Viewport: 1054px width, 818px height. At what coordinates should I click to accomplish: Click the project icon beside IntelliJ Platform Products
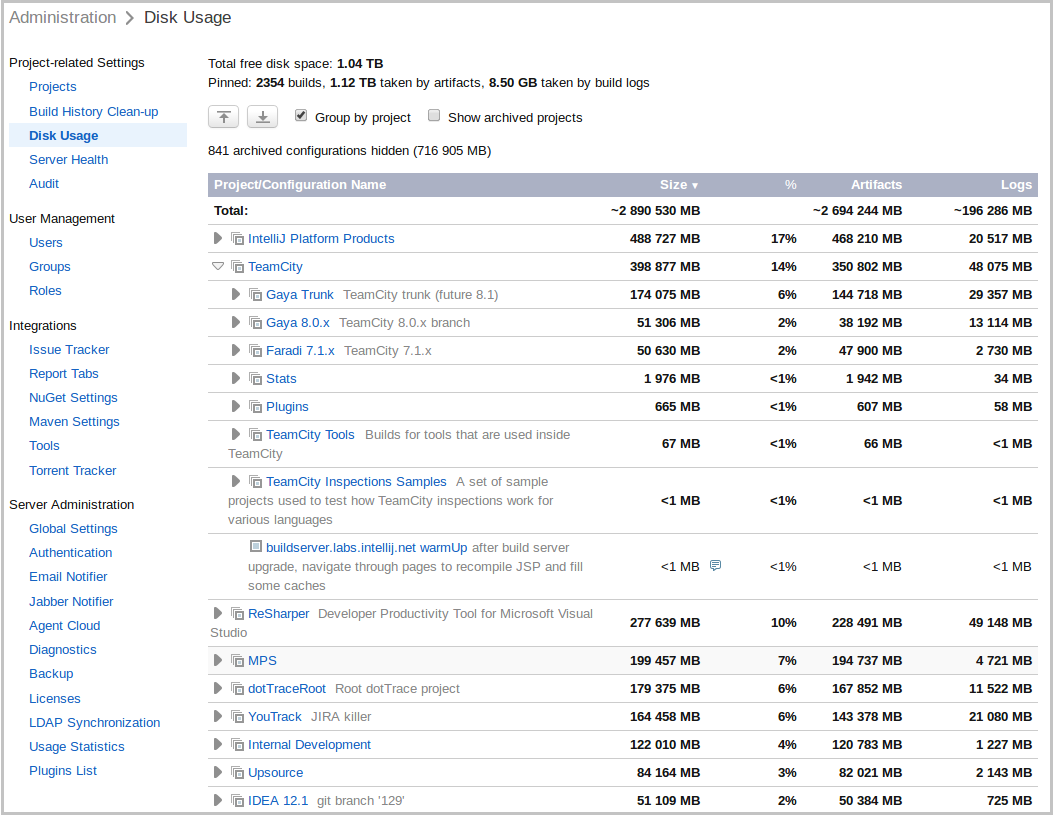pyautogui.click(x=236, y=238)
